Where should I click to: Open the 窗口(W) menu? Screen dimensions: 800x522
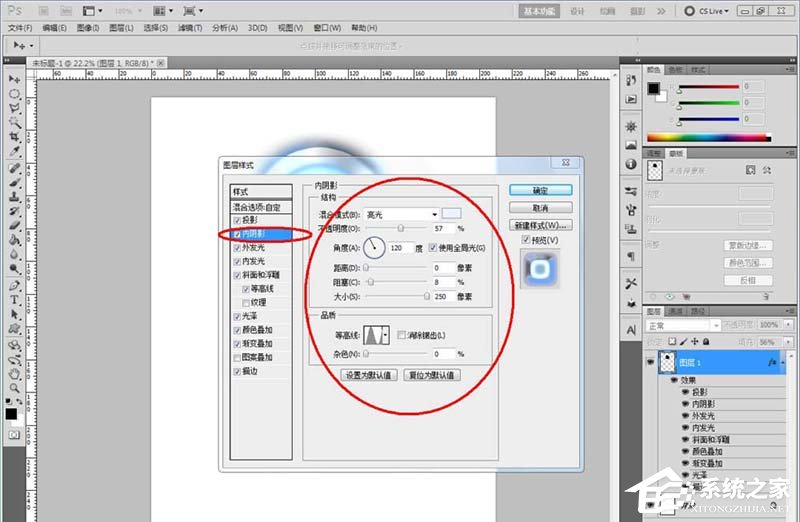pos(327,28)
